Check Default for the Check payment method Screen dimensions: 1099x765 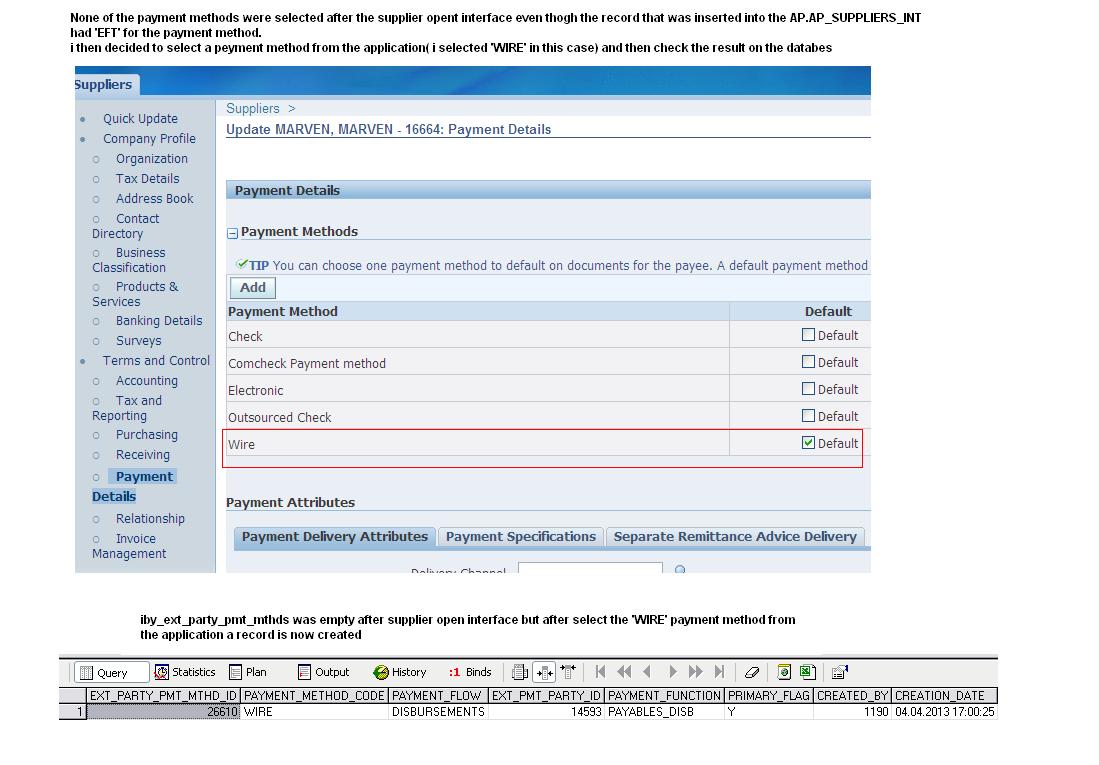[808, 335]
